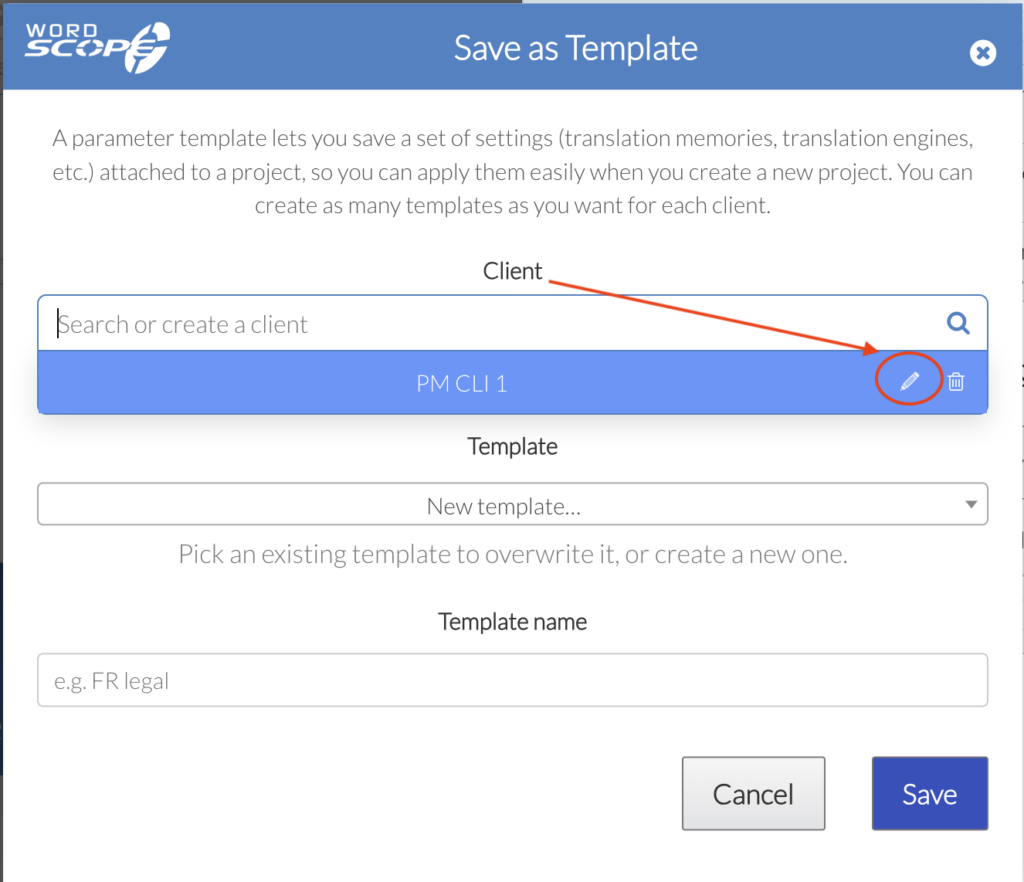The image size is (1024, 882).
Task: Open the New template… combo box
Action: point(512,504)
